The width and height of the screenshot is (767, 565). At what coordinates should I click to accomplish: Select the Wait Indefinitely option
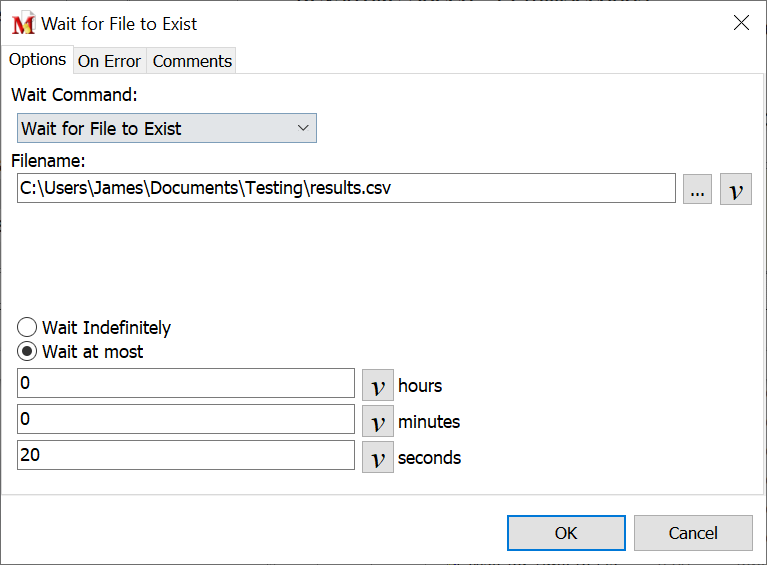point(28,328)
